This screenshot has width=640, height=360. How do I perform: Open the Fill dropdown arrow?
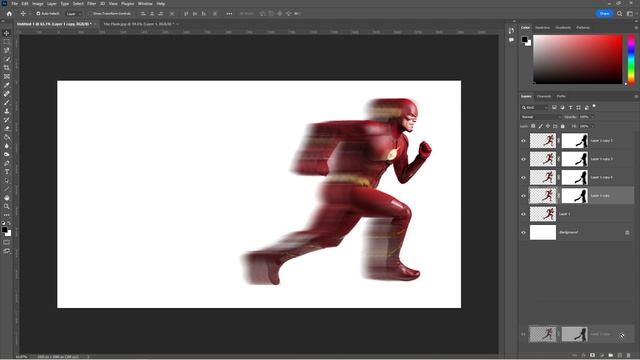[592, 126]
